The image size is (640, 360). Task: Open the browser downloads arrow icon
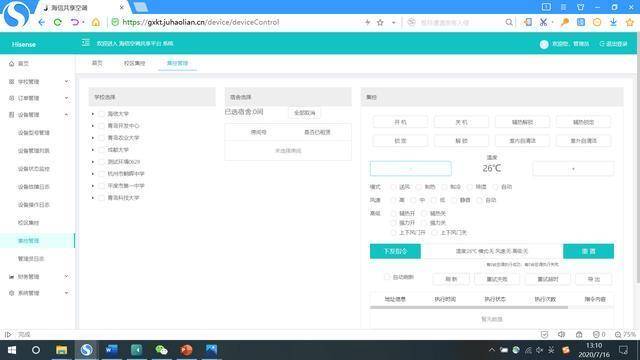613,22
